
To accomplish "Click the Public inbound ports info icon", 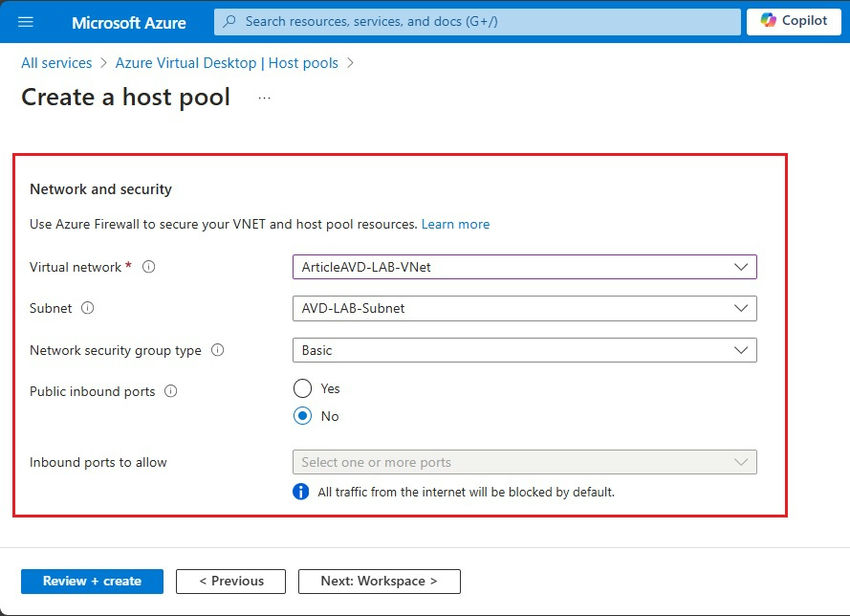I will coord(168,391).
